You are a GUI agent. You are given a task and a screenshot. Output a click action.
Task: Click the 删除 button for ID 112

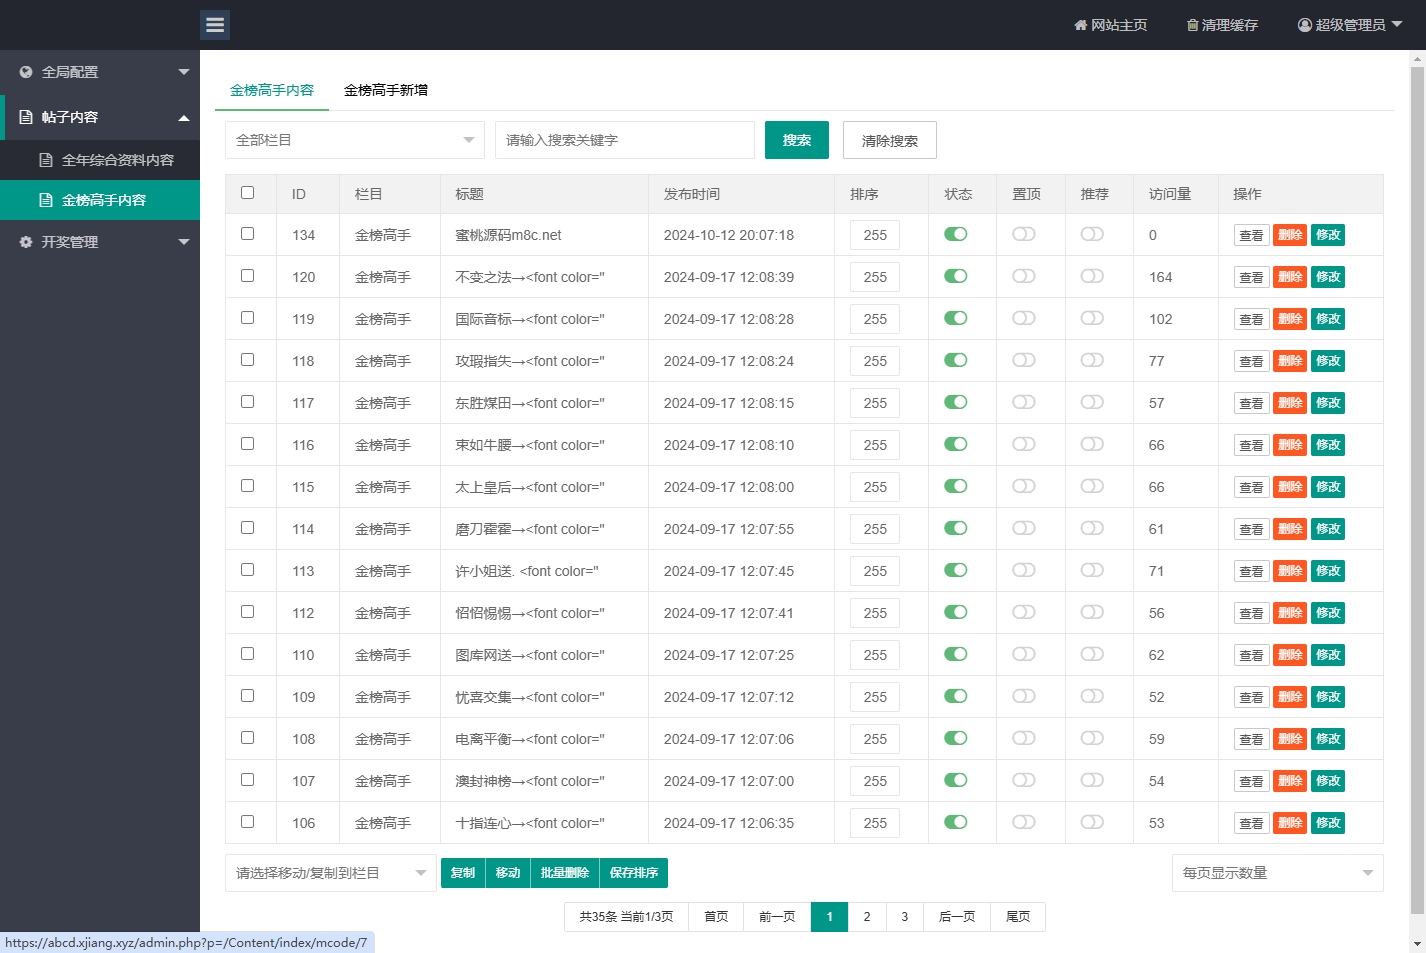(x=1290, y=613)
